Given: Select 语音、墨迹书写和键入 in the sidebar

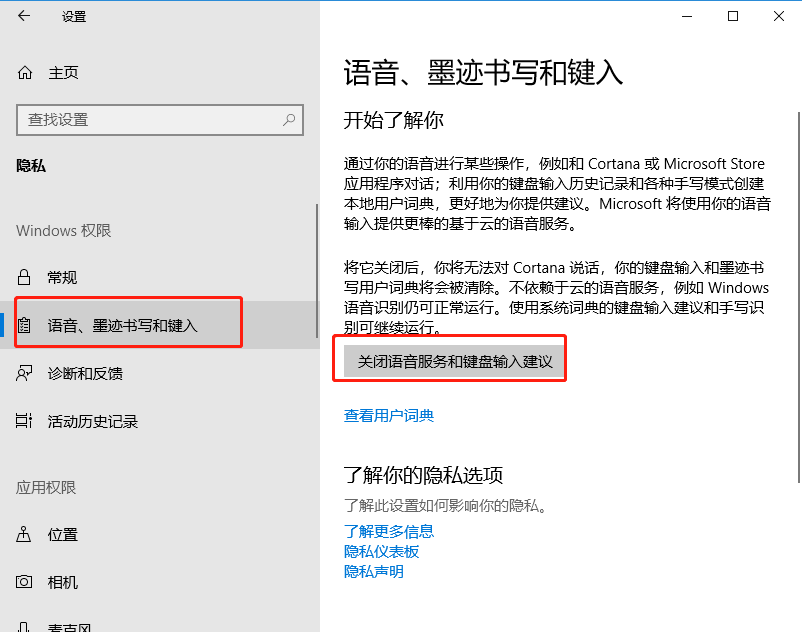Looking at the screenshot, I should [123, 325].
